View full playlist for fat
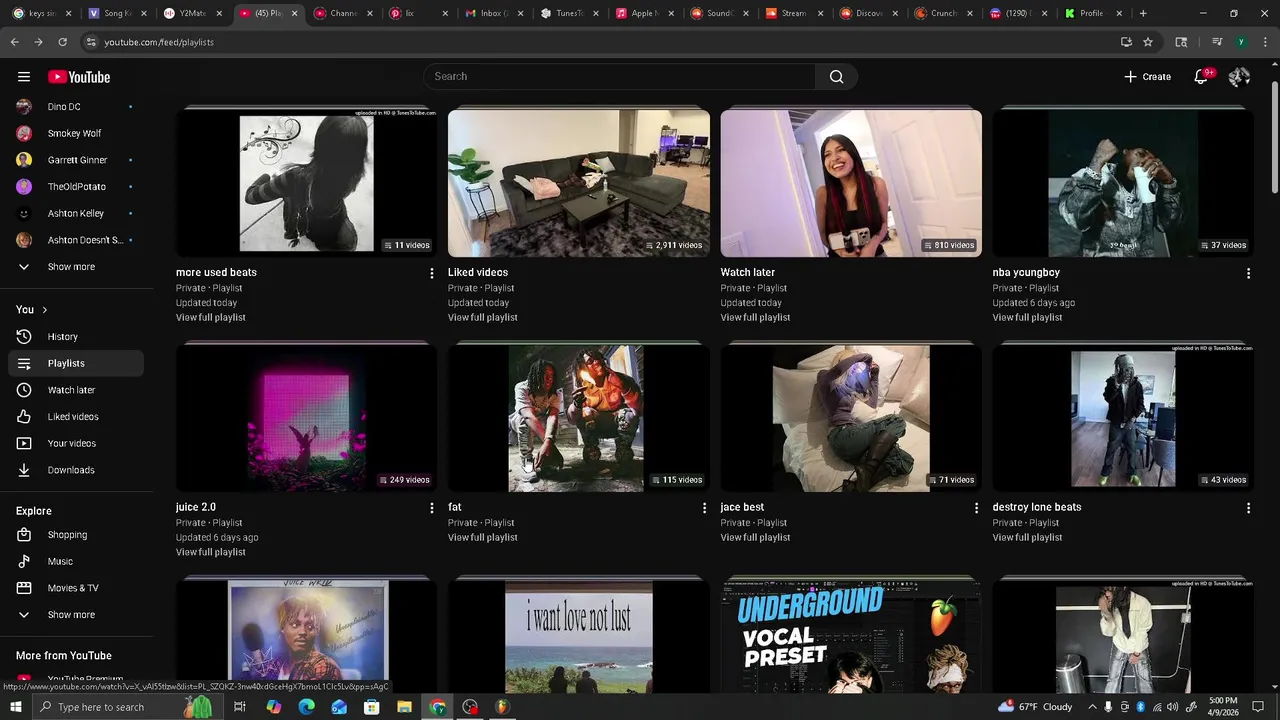Viewport: 1280px width, 720px height. pyautogui.click(x=482, y=537)
